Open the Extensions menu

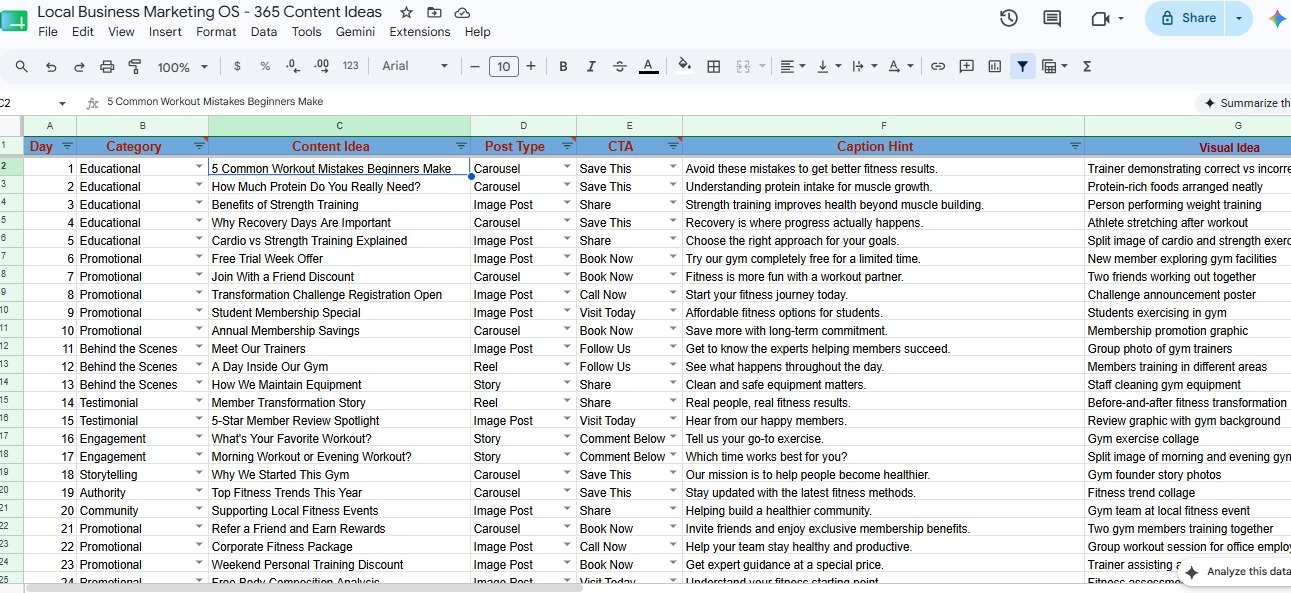pyautogui.click(x=420, y=32)
